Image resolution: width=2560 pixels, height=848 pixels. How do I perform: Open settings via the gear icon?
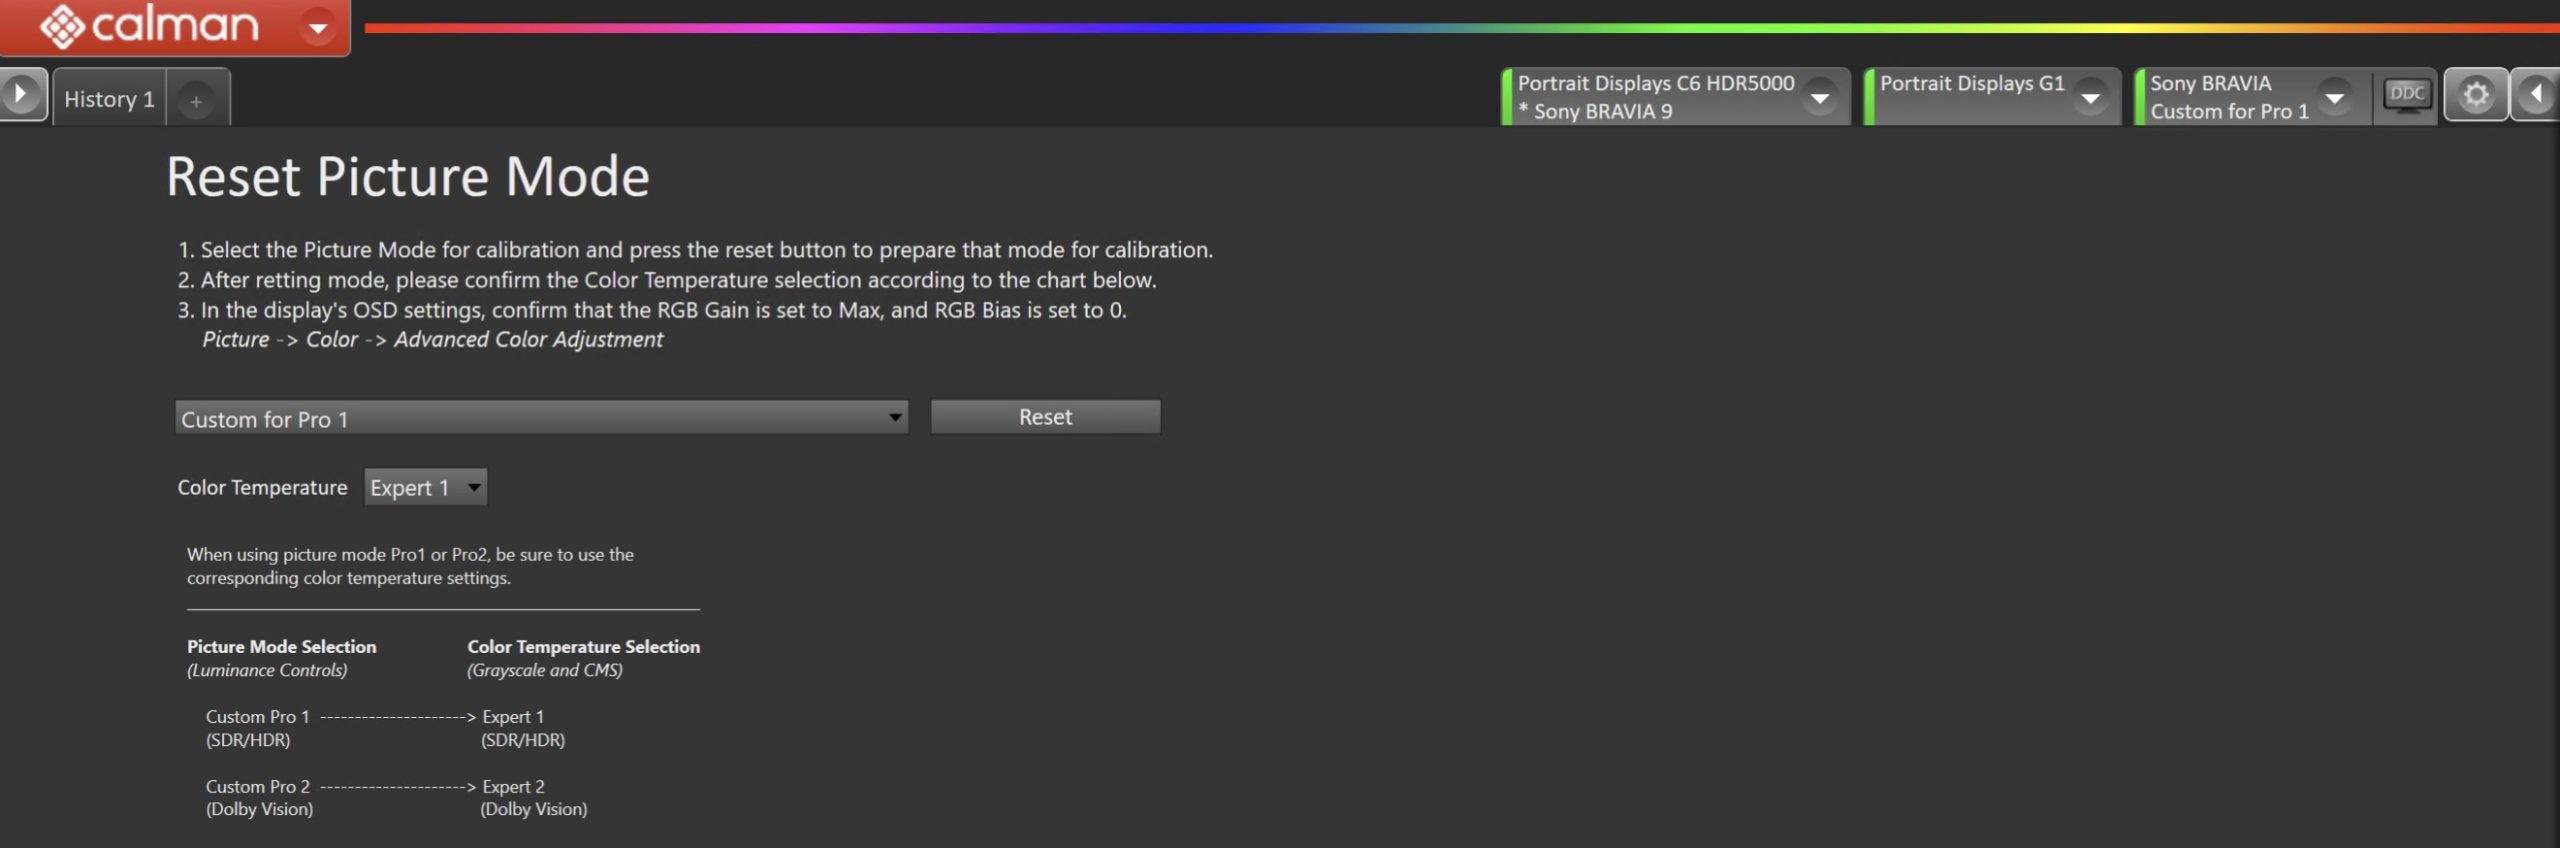(2475, 95)
